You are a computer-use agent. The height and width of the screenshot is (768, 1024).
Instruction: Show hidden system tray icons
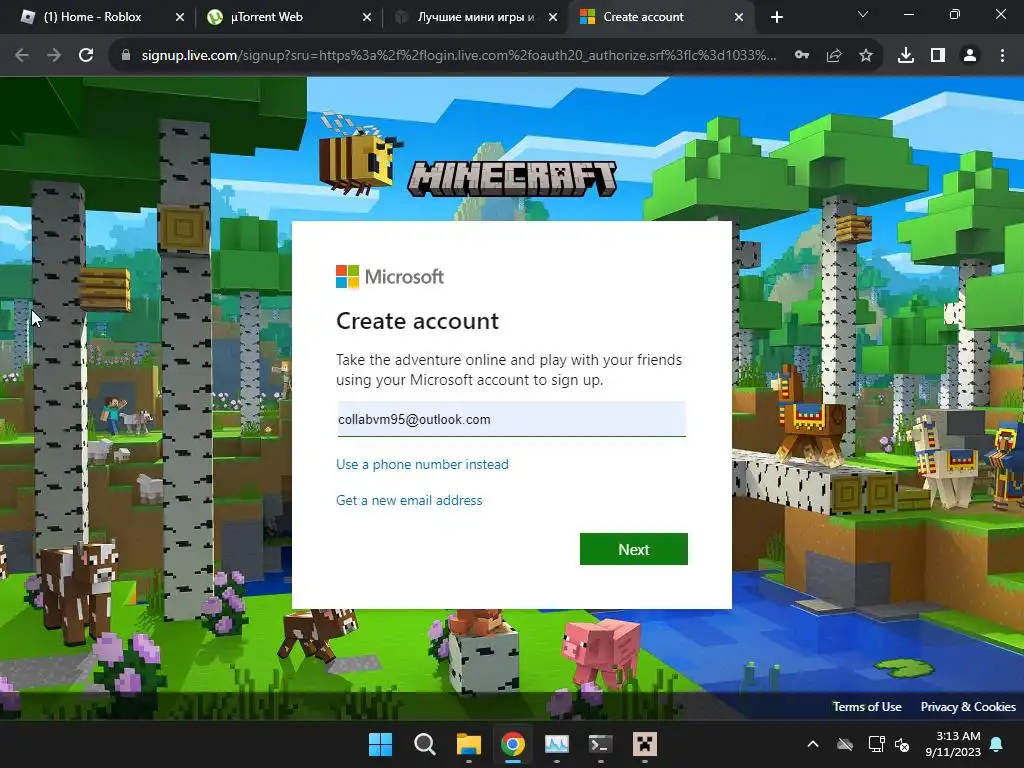813,744
